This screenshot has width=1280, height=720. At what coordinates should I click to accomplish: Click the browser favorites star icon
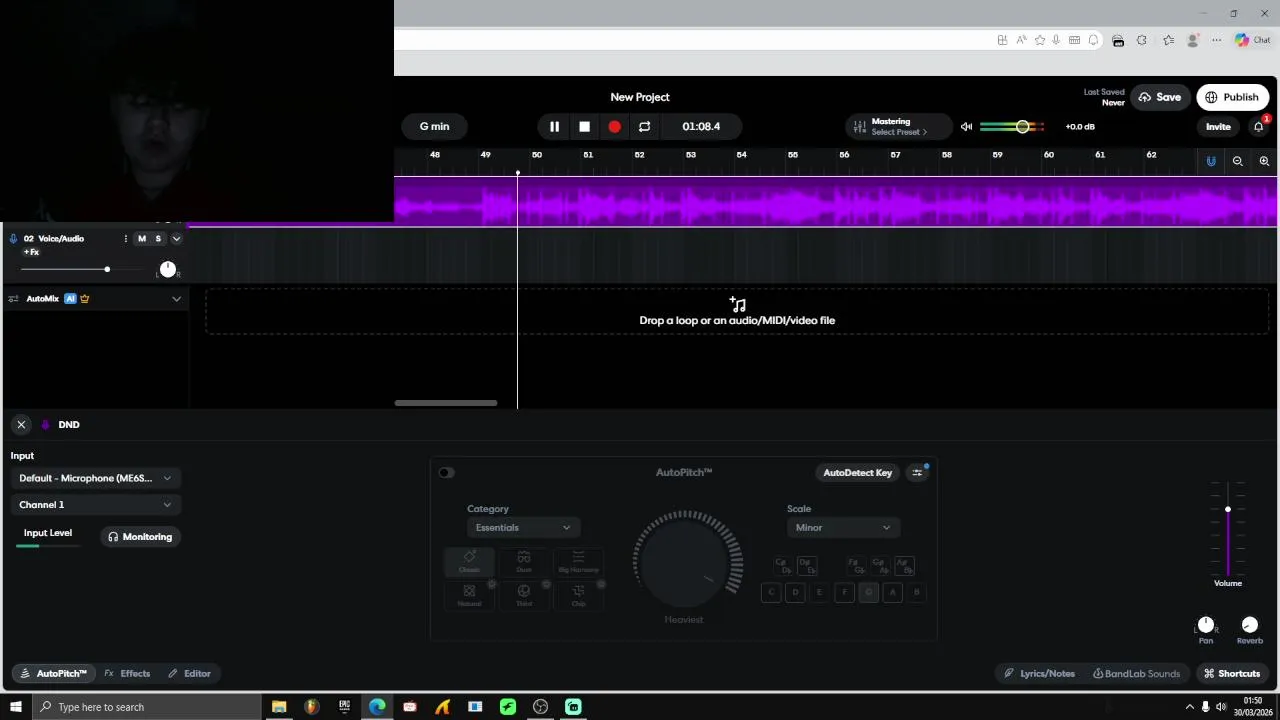1040,40
